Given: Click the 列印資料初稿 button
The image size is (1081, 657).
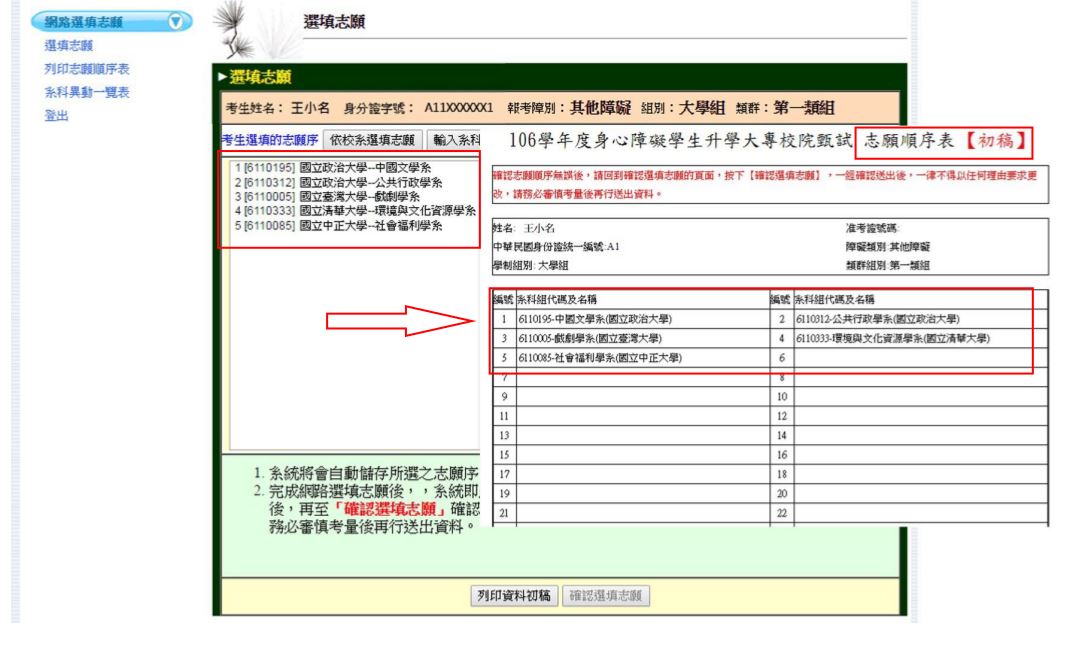Looking at the screenshot, I should click(514, 596).
